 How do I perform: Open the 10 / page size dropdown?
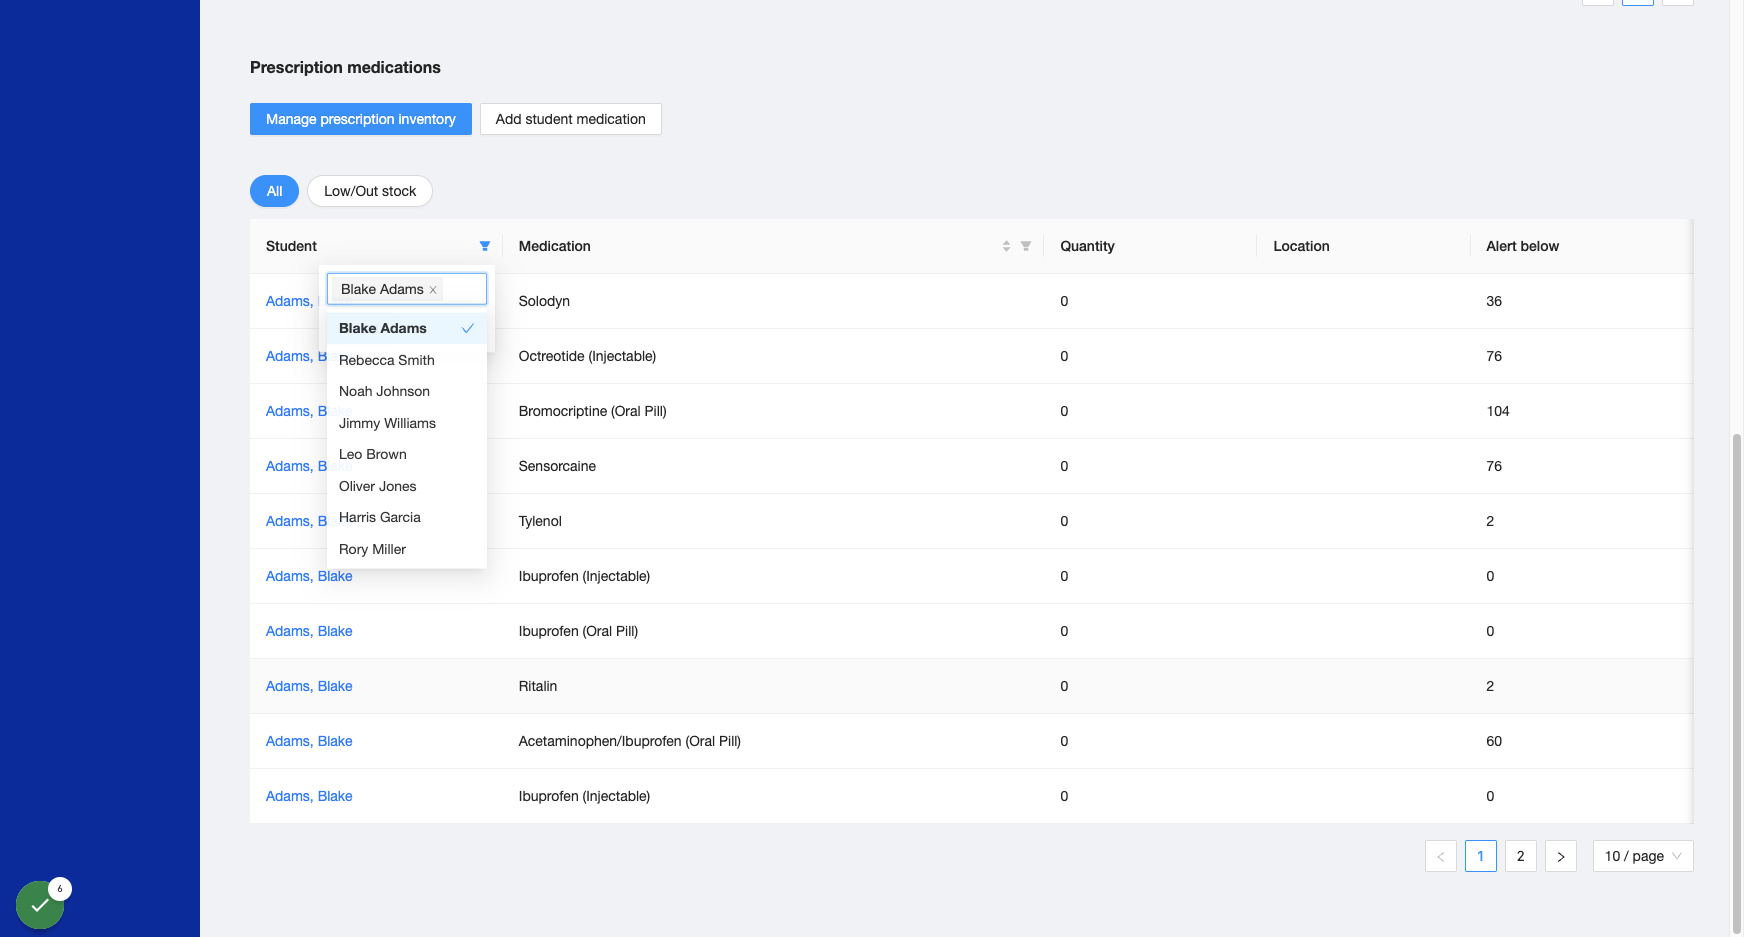tap(1643, 856)
